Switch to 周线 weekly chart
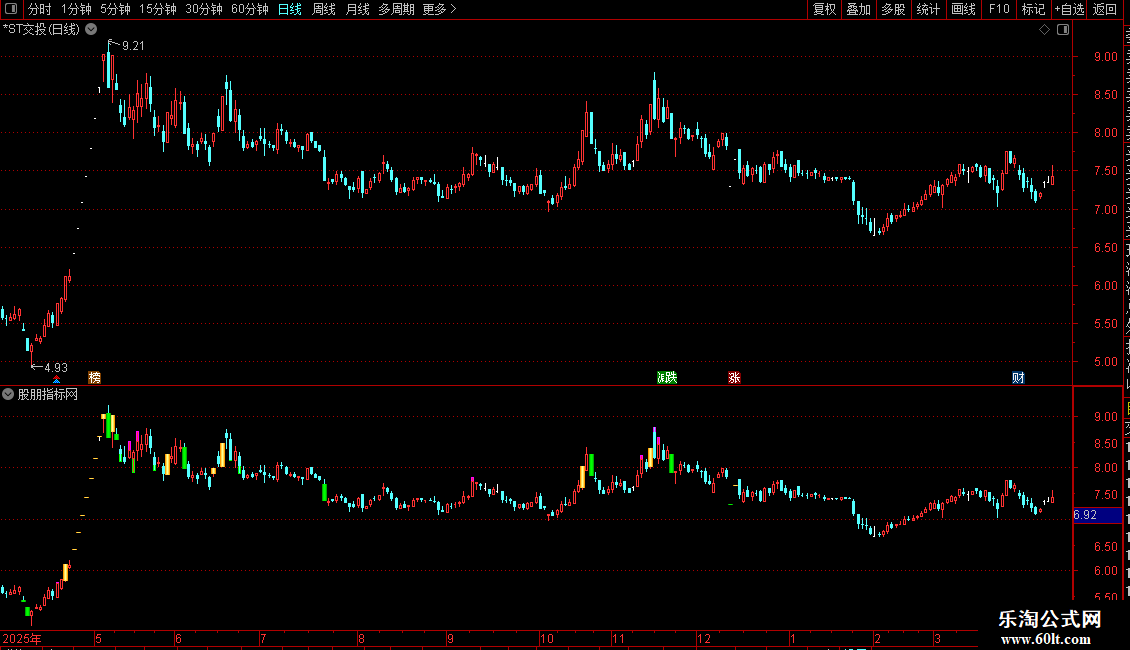 (324, 9)
